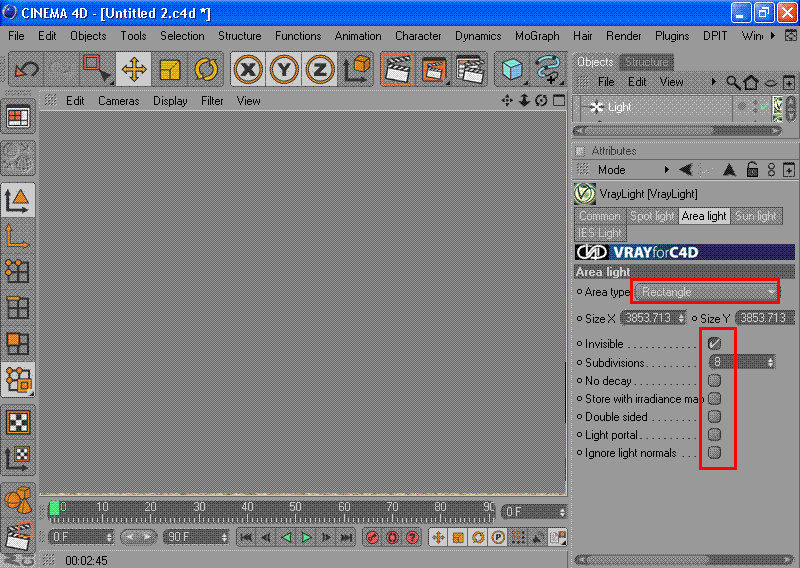Click the Size X value field
800x568 pixels.
(x=654, y=318)
